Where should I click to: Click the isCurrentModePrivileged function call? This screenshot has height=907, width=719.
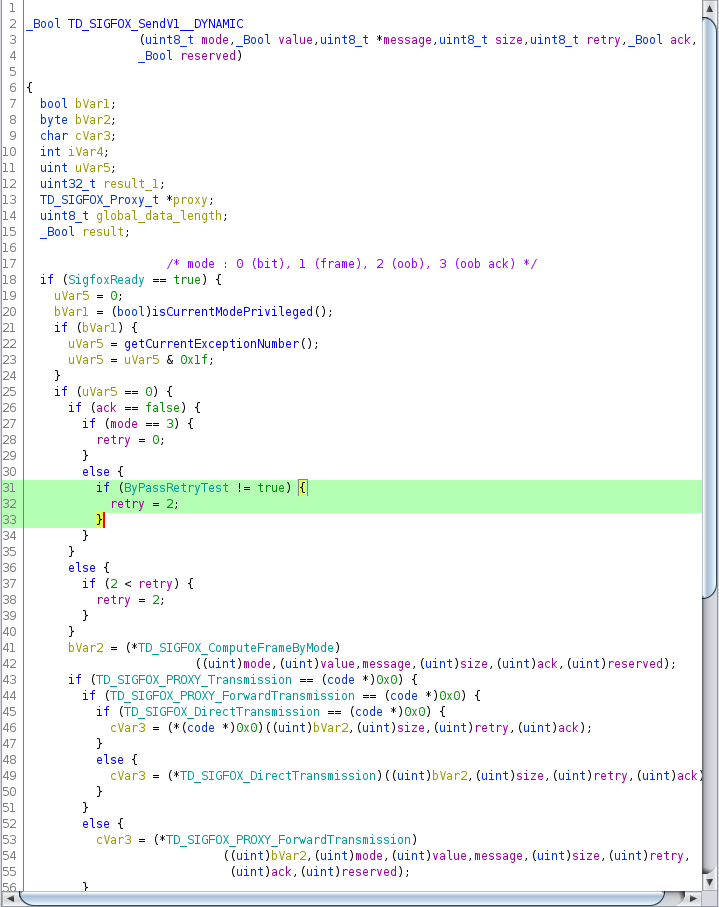tap(232, 312)
